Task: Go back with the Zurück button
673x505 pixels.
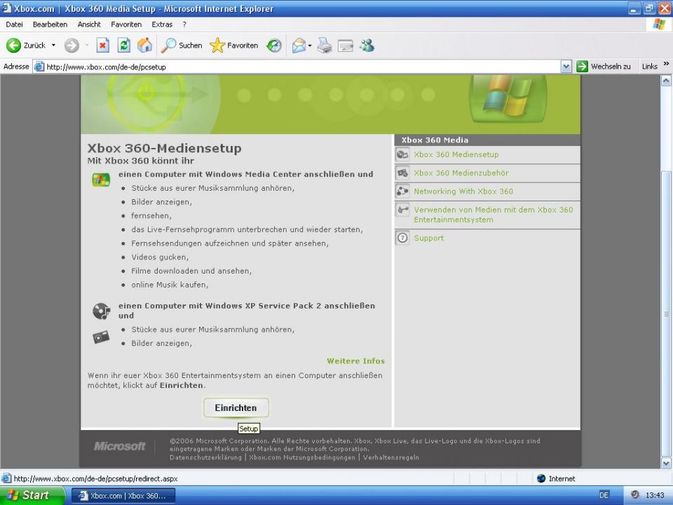Action: (x=26, y=45)
